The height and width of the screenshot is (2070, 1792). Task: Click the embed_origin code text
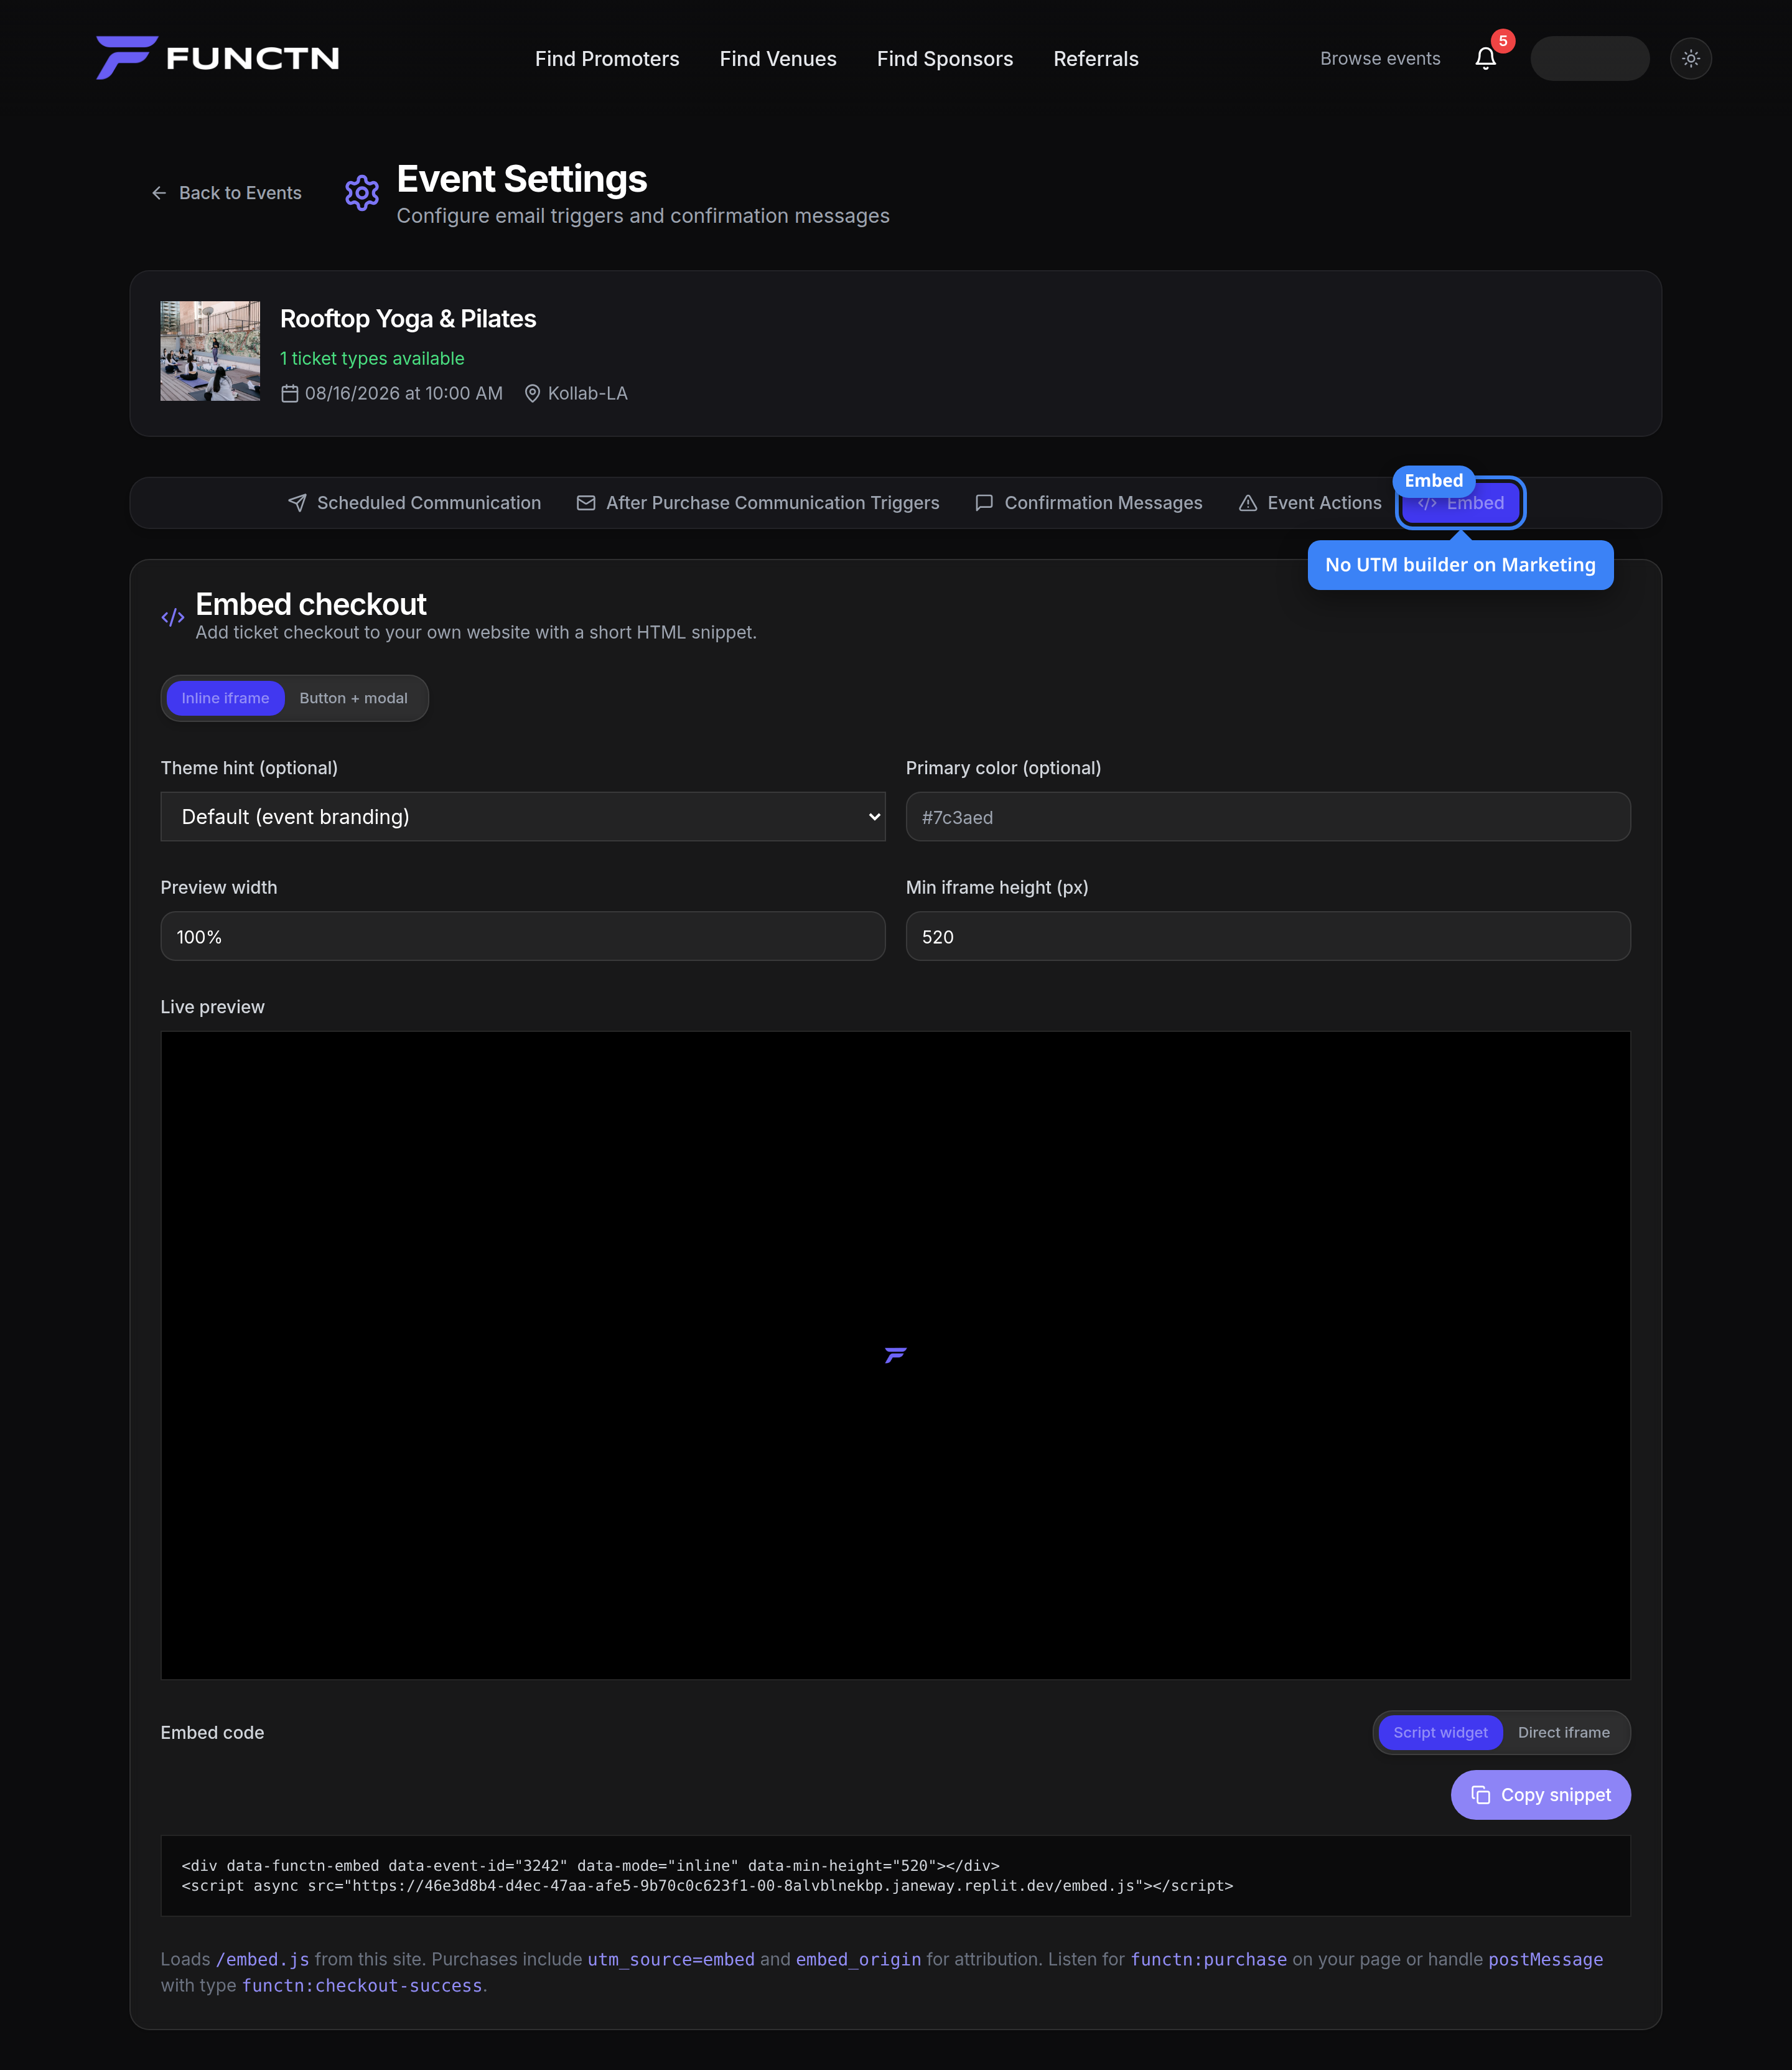(x=858, y=1960)
